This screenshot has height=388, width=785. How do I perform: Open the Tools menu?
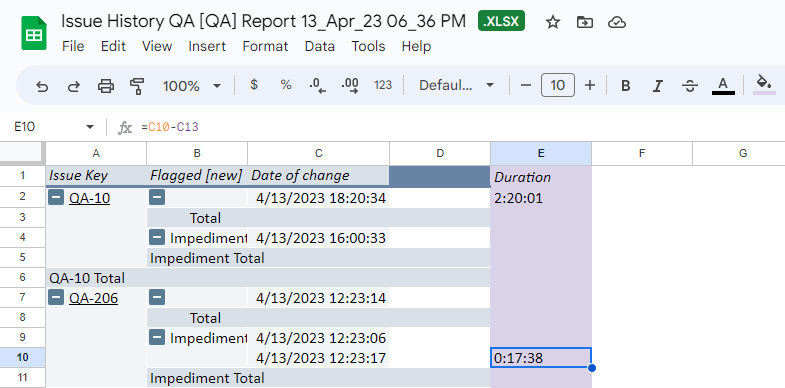[368, 46]
